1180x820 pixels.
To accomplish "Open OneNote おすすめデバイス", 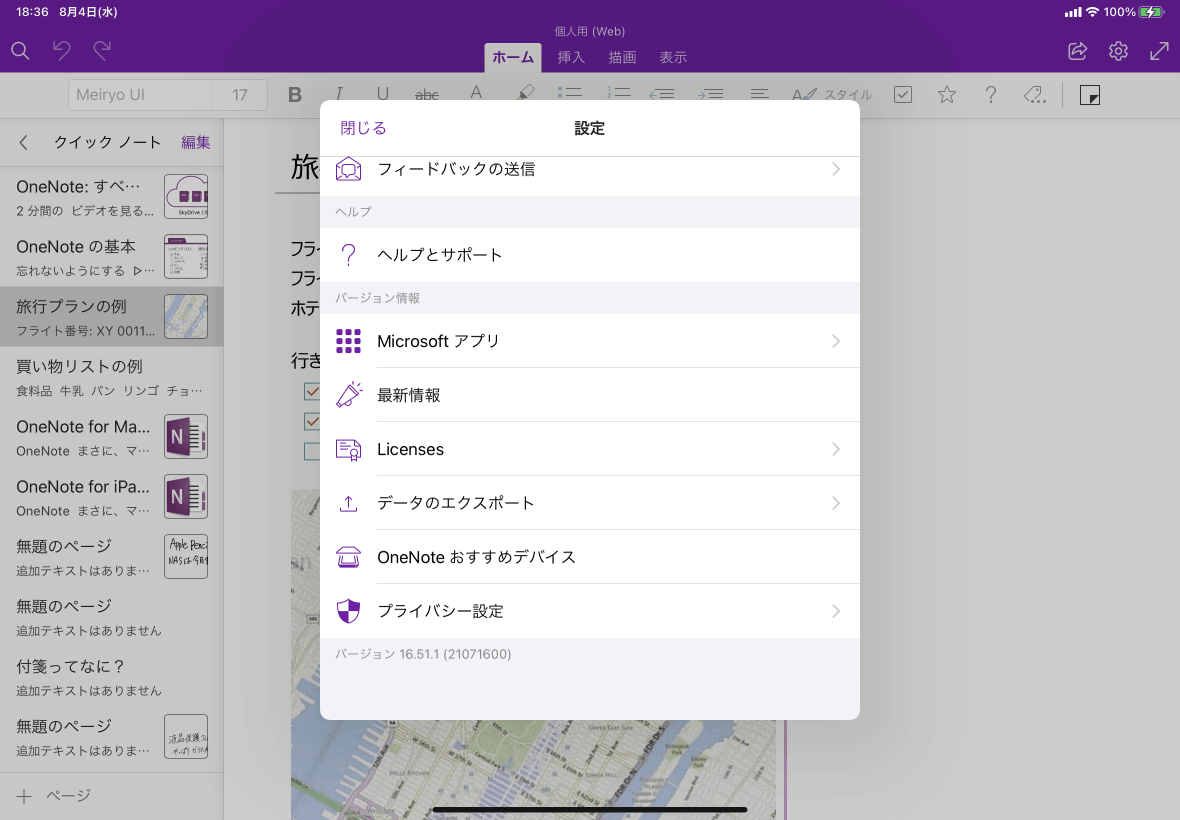I will coord(589,557).
